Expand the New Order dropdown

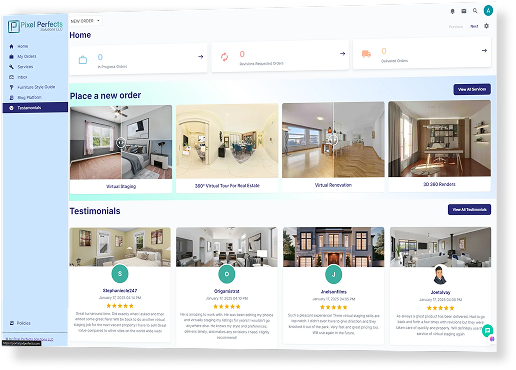(x=85, y=21)
